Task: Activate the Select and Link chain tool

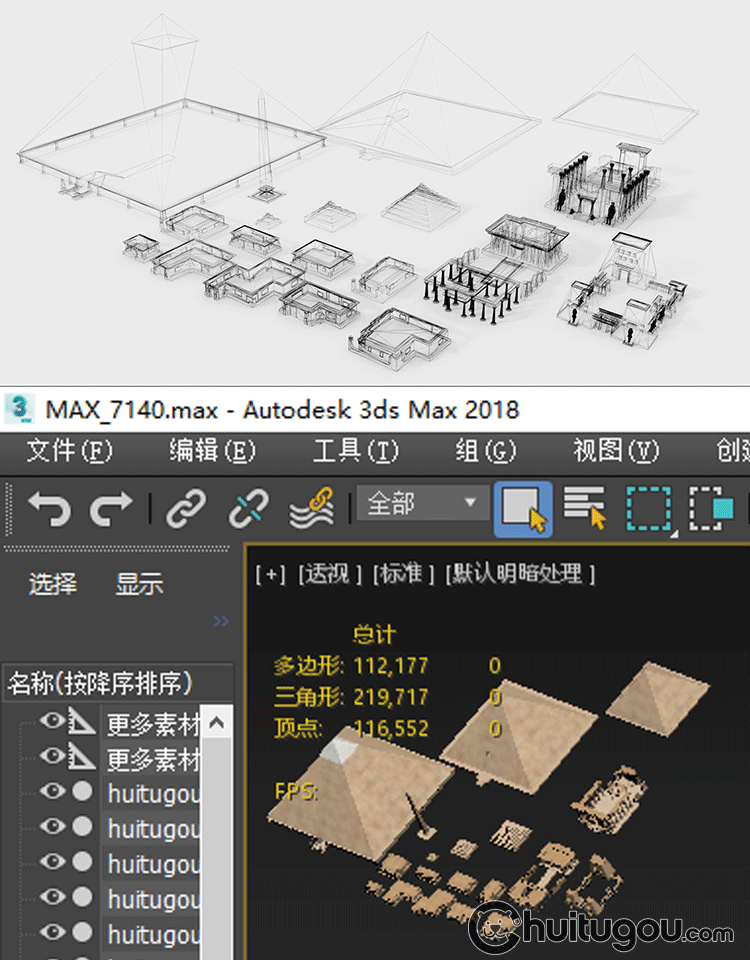Action: [x=185, y=508]
